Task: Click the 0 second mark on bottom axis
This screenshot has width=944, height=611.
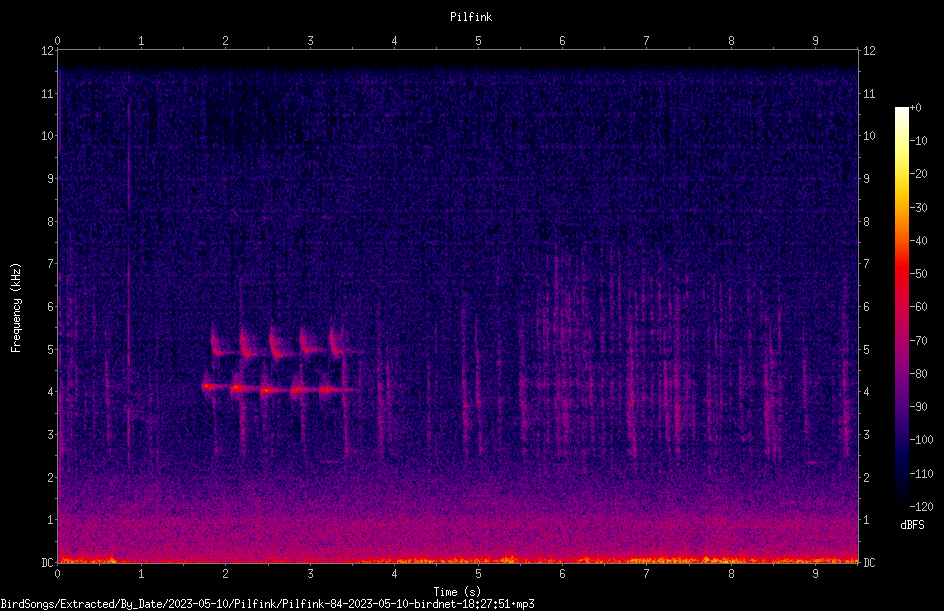Action: tap(57, 574)
